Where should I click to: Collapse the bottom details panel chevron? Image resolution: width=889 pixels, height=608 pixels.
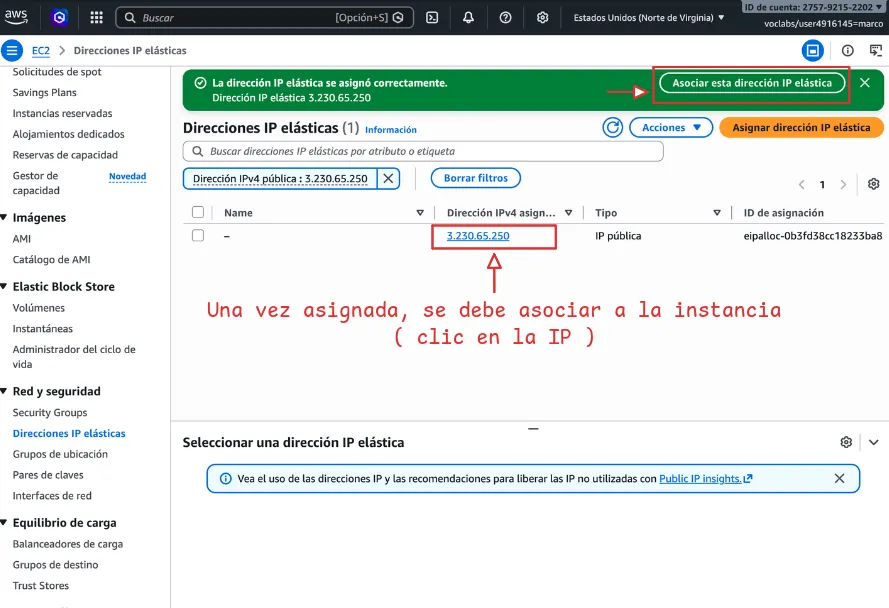click(874, 442)
